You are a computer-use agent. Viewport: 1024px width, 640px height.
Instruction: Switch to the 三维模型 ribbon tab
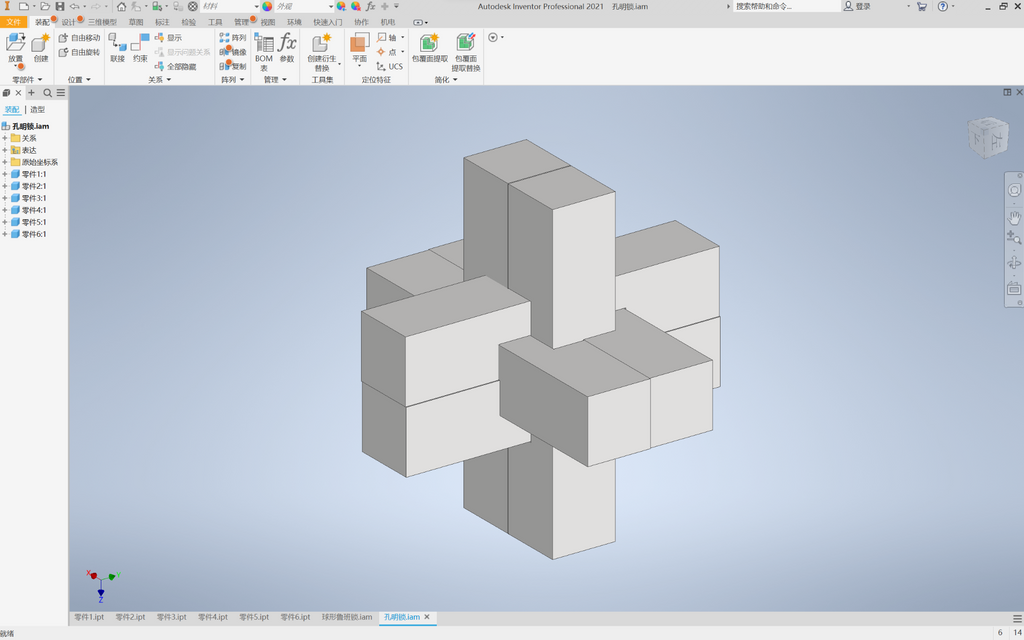103,22
